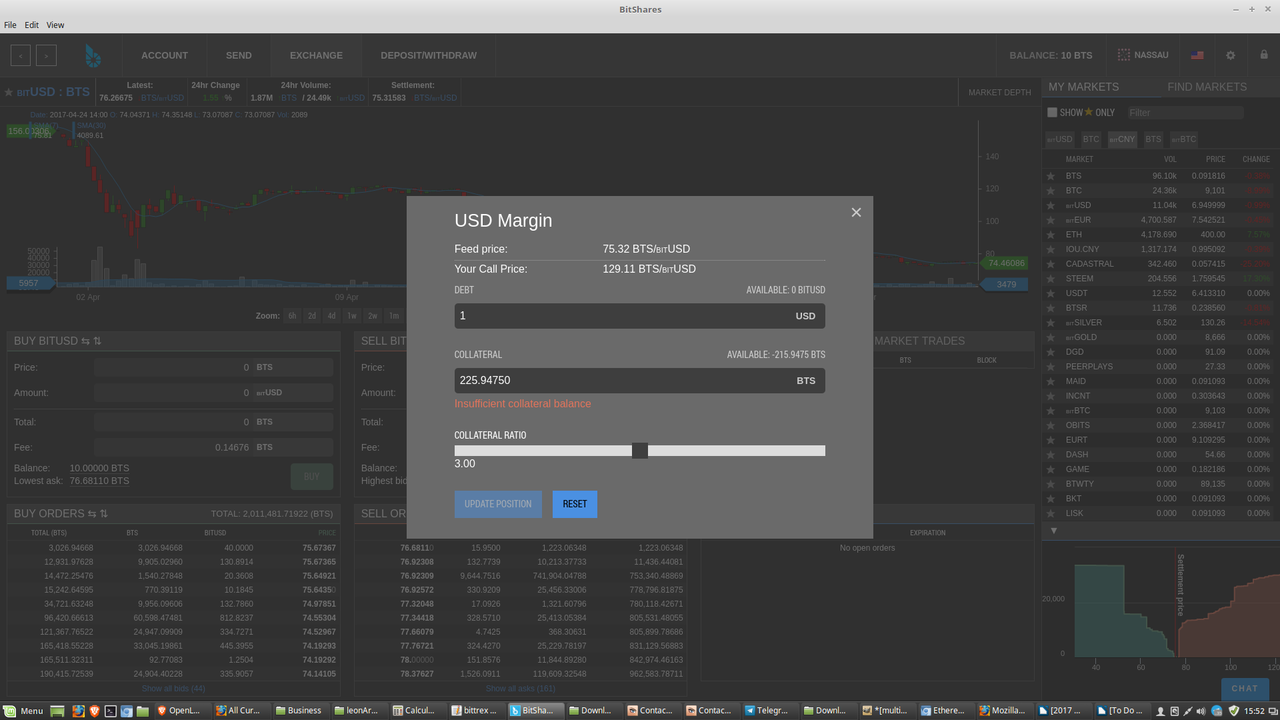
Task: Set chart zoom to 2d
Action: click(312, 316)
